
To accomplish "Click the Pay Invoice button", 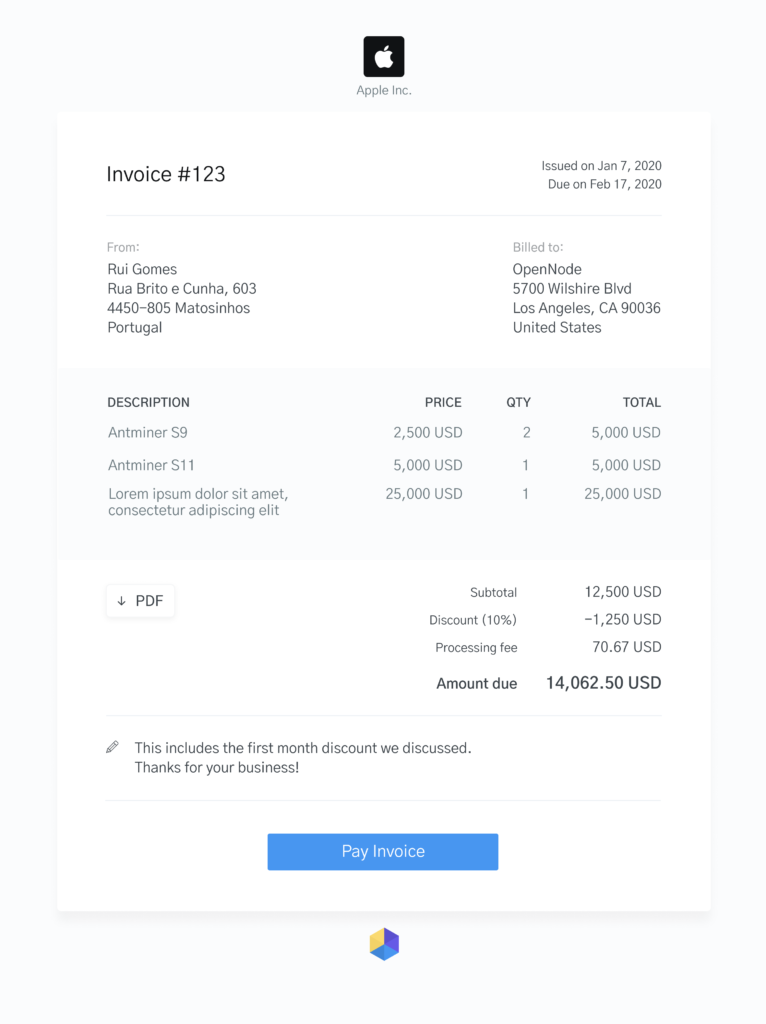I will point(383,852).
